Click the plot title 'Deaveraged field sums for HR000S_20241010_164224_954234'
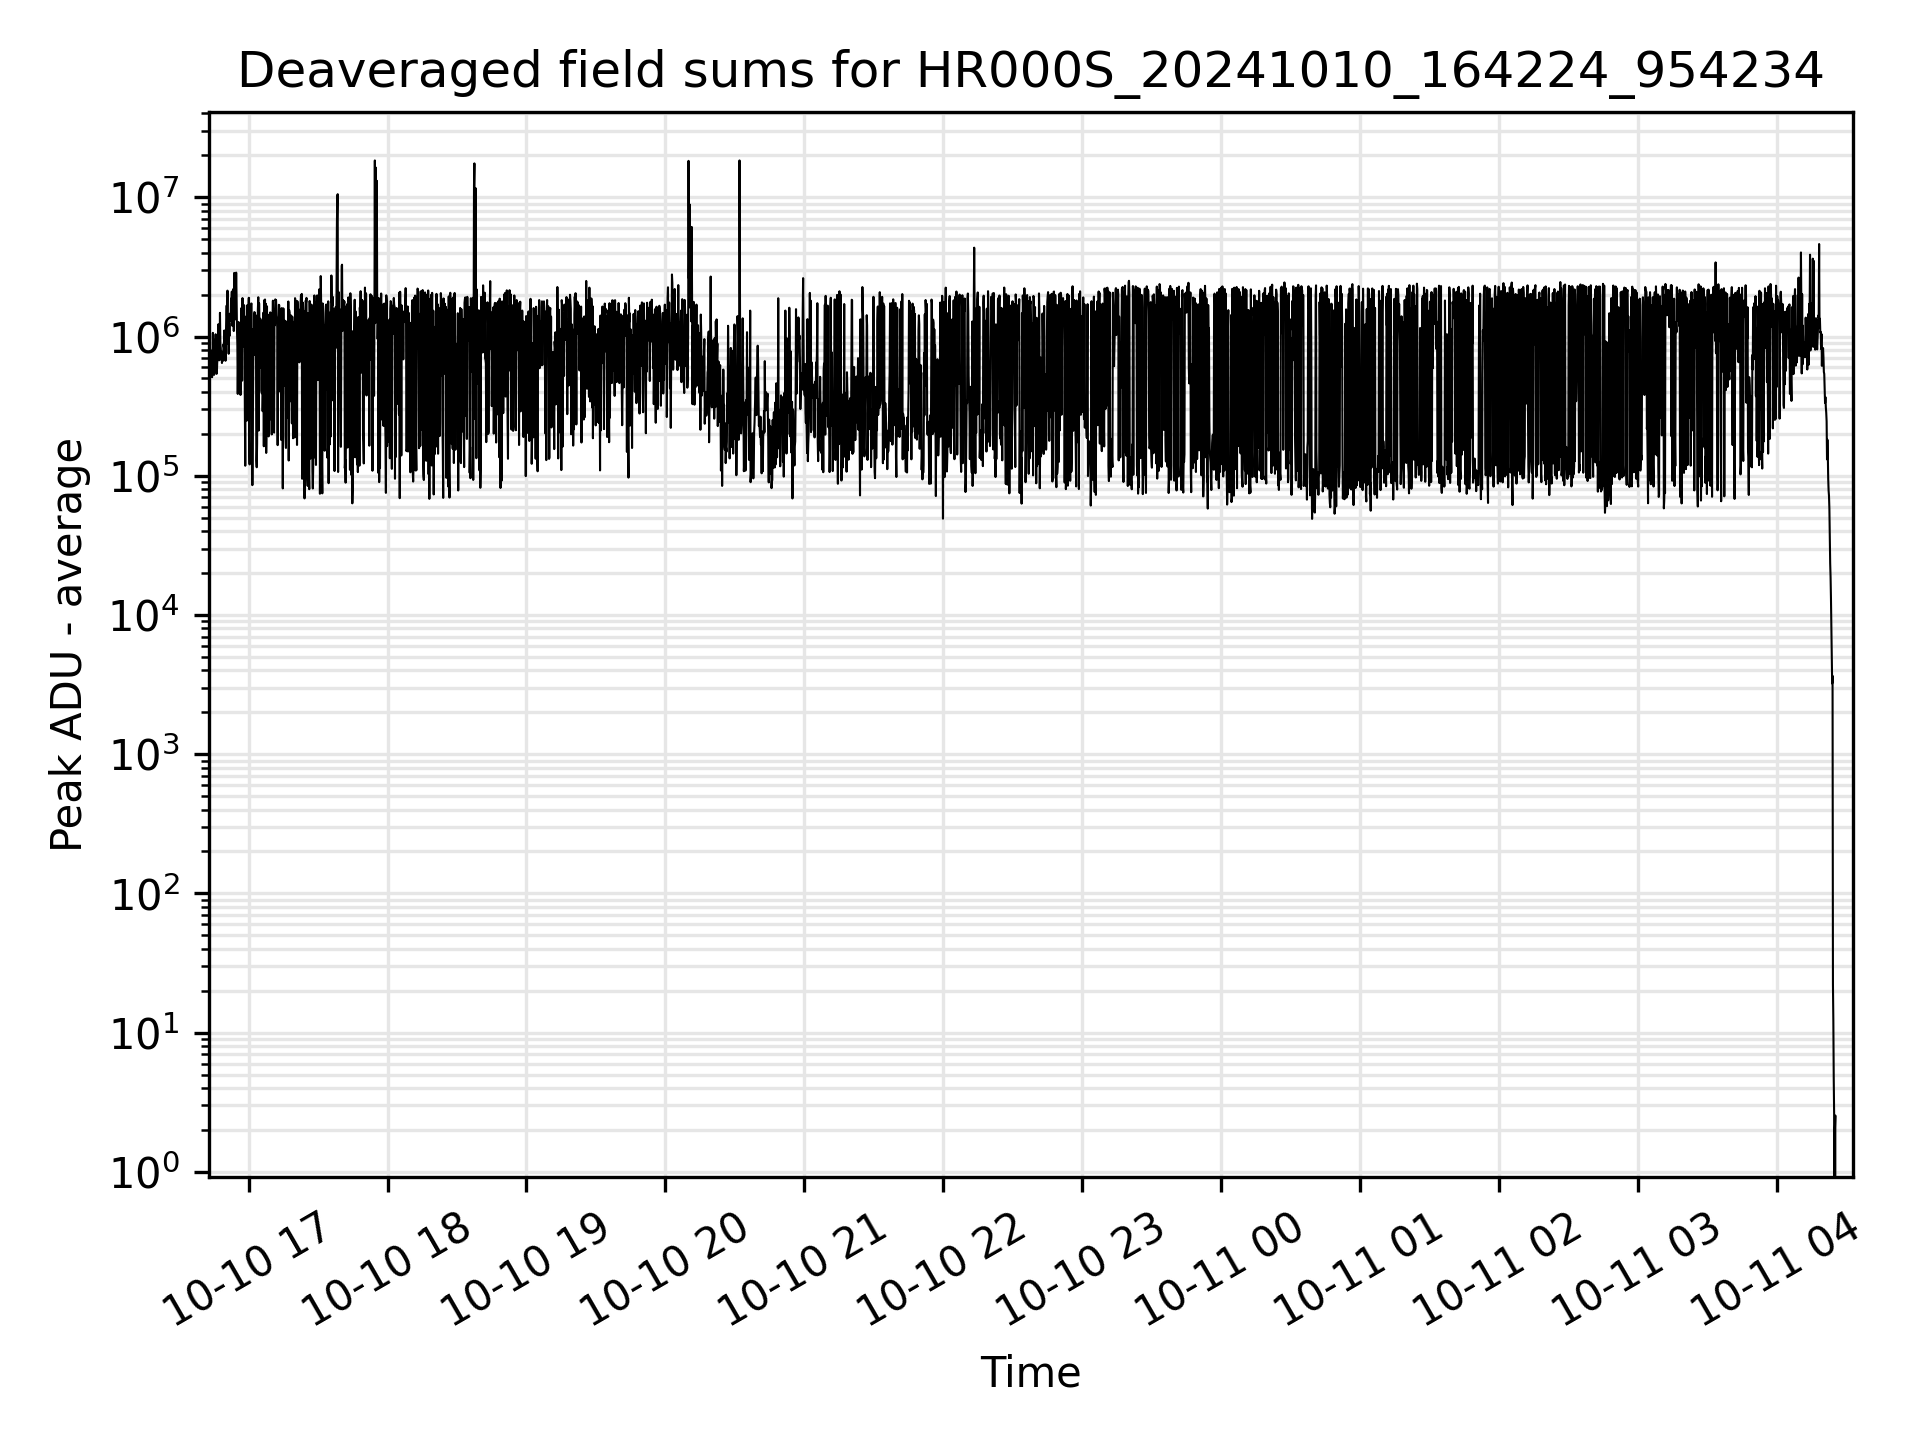This screenshot has height=1440, width=1920. 1030,72
